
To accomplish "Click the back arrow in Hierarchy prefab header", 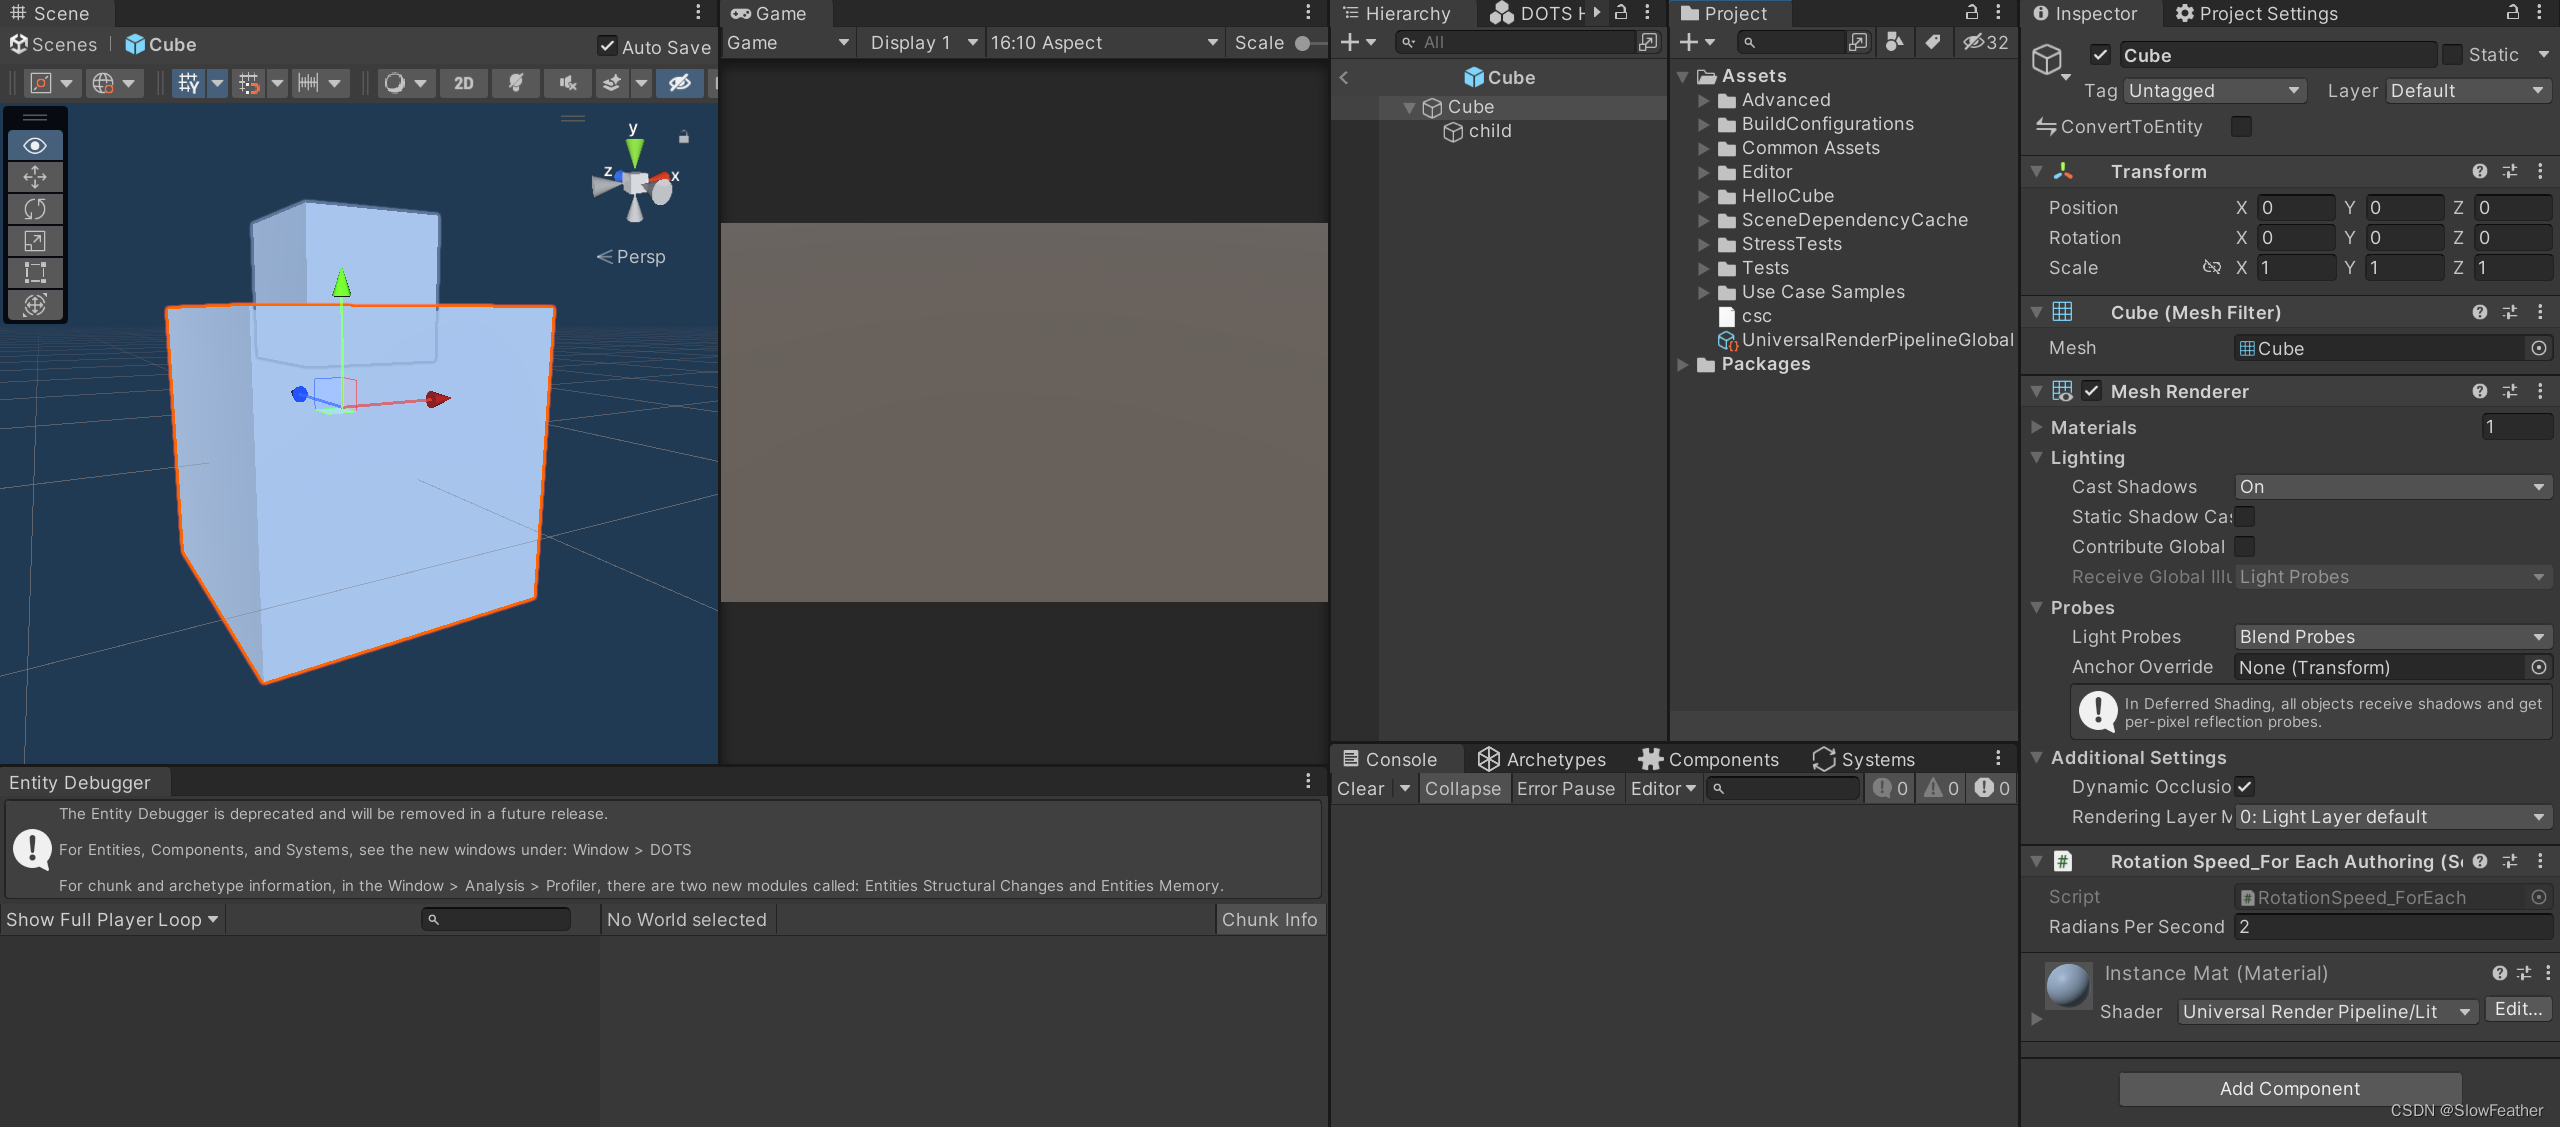I will [x=1344, y=78].
